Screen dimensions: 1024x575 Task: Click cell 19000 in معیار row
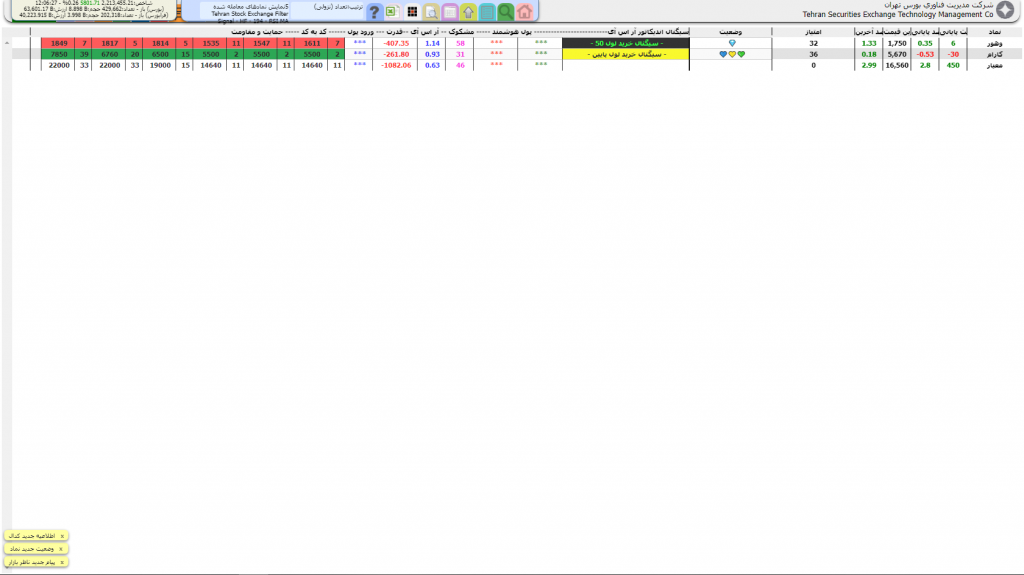(x=160, y=65)
